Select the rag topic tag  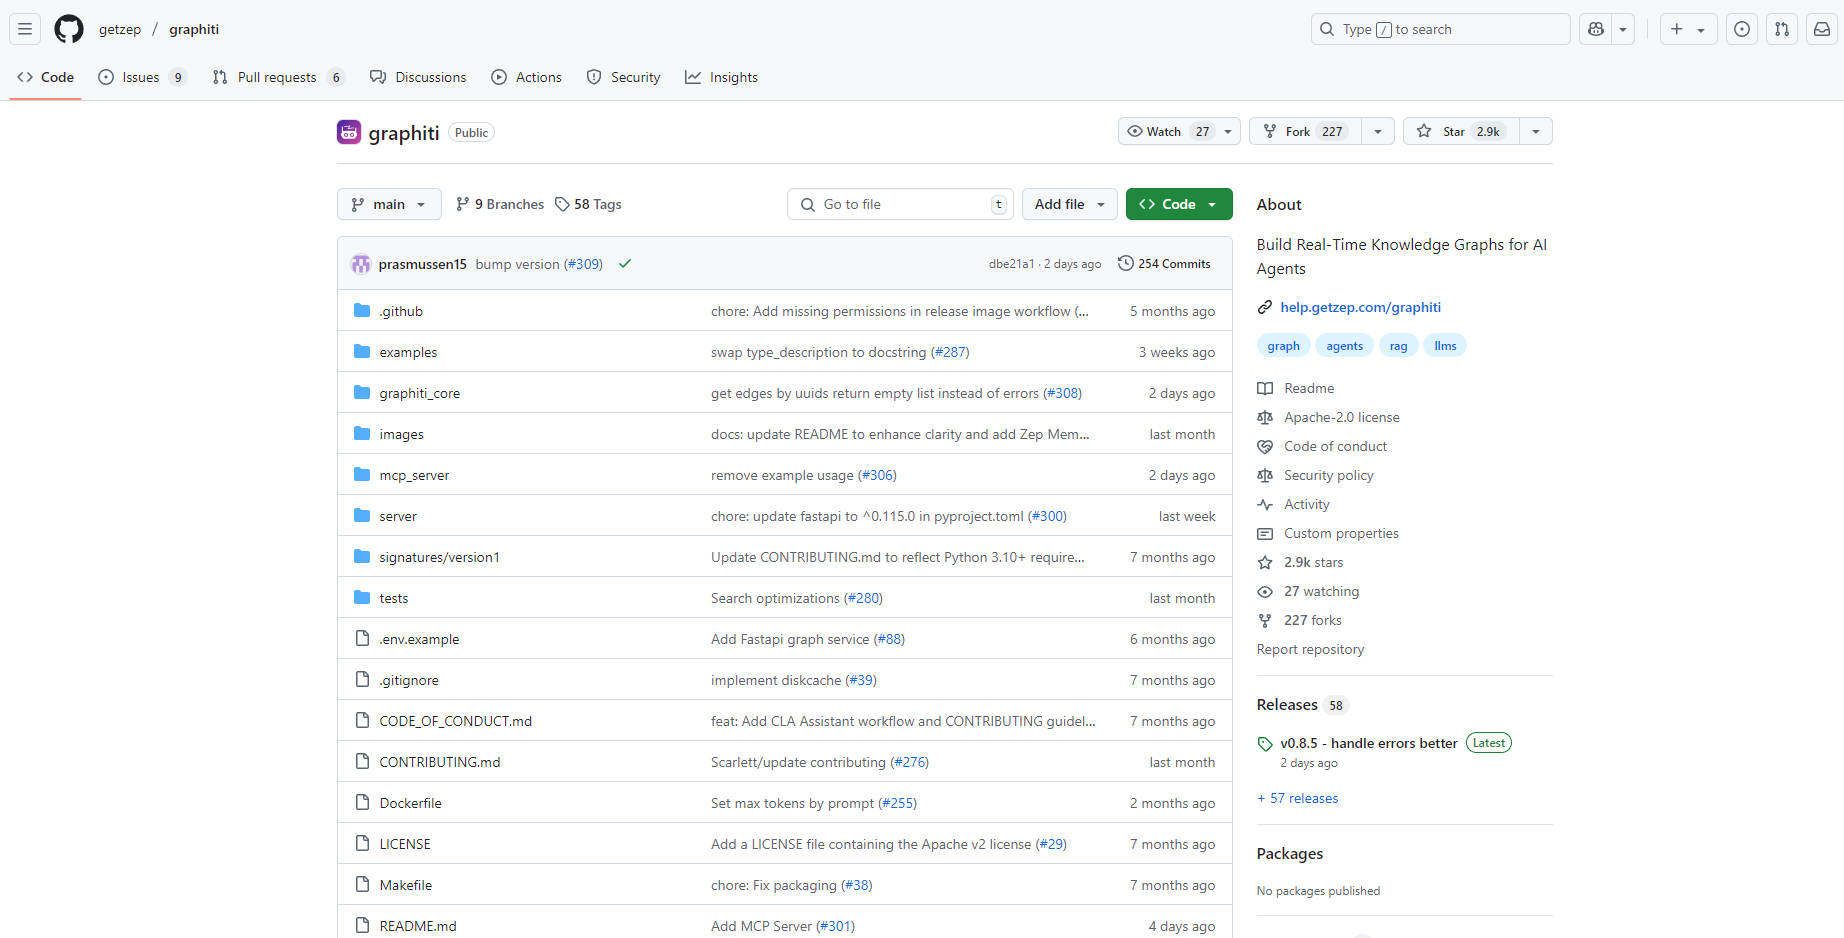(x=1398, y=346)
